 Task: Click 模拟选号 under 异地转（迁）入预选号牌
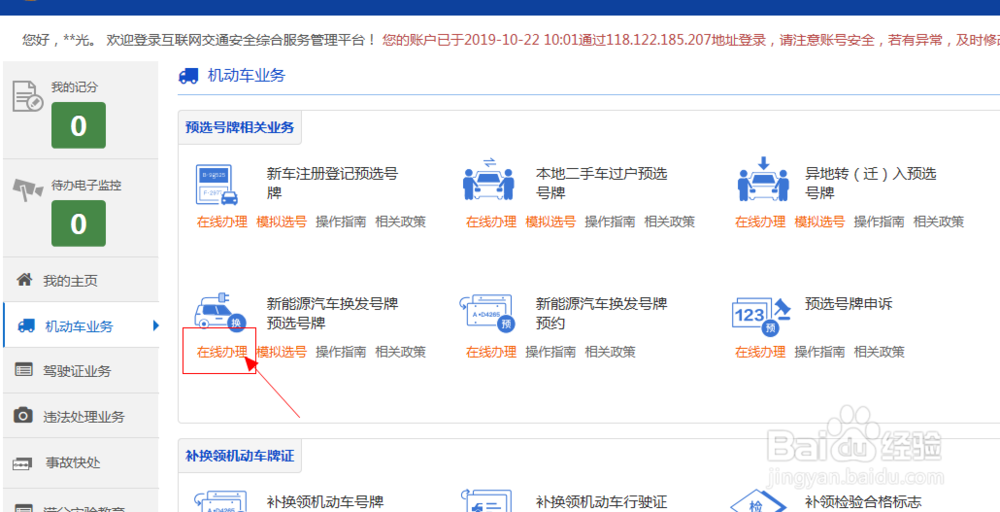[820, 222]
